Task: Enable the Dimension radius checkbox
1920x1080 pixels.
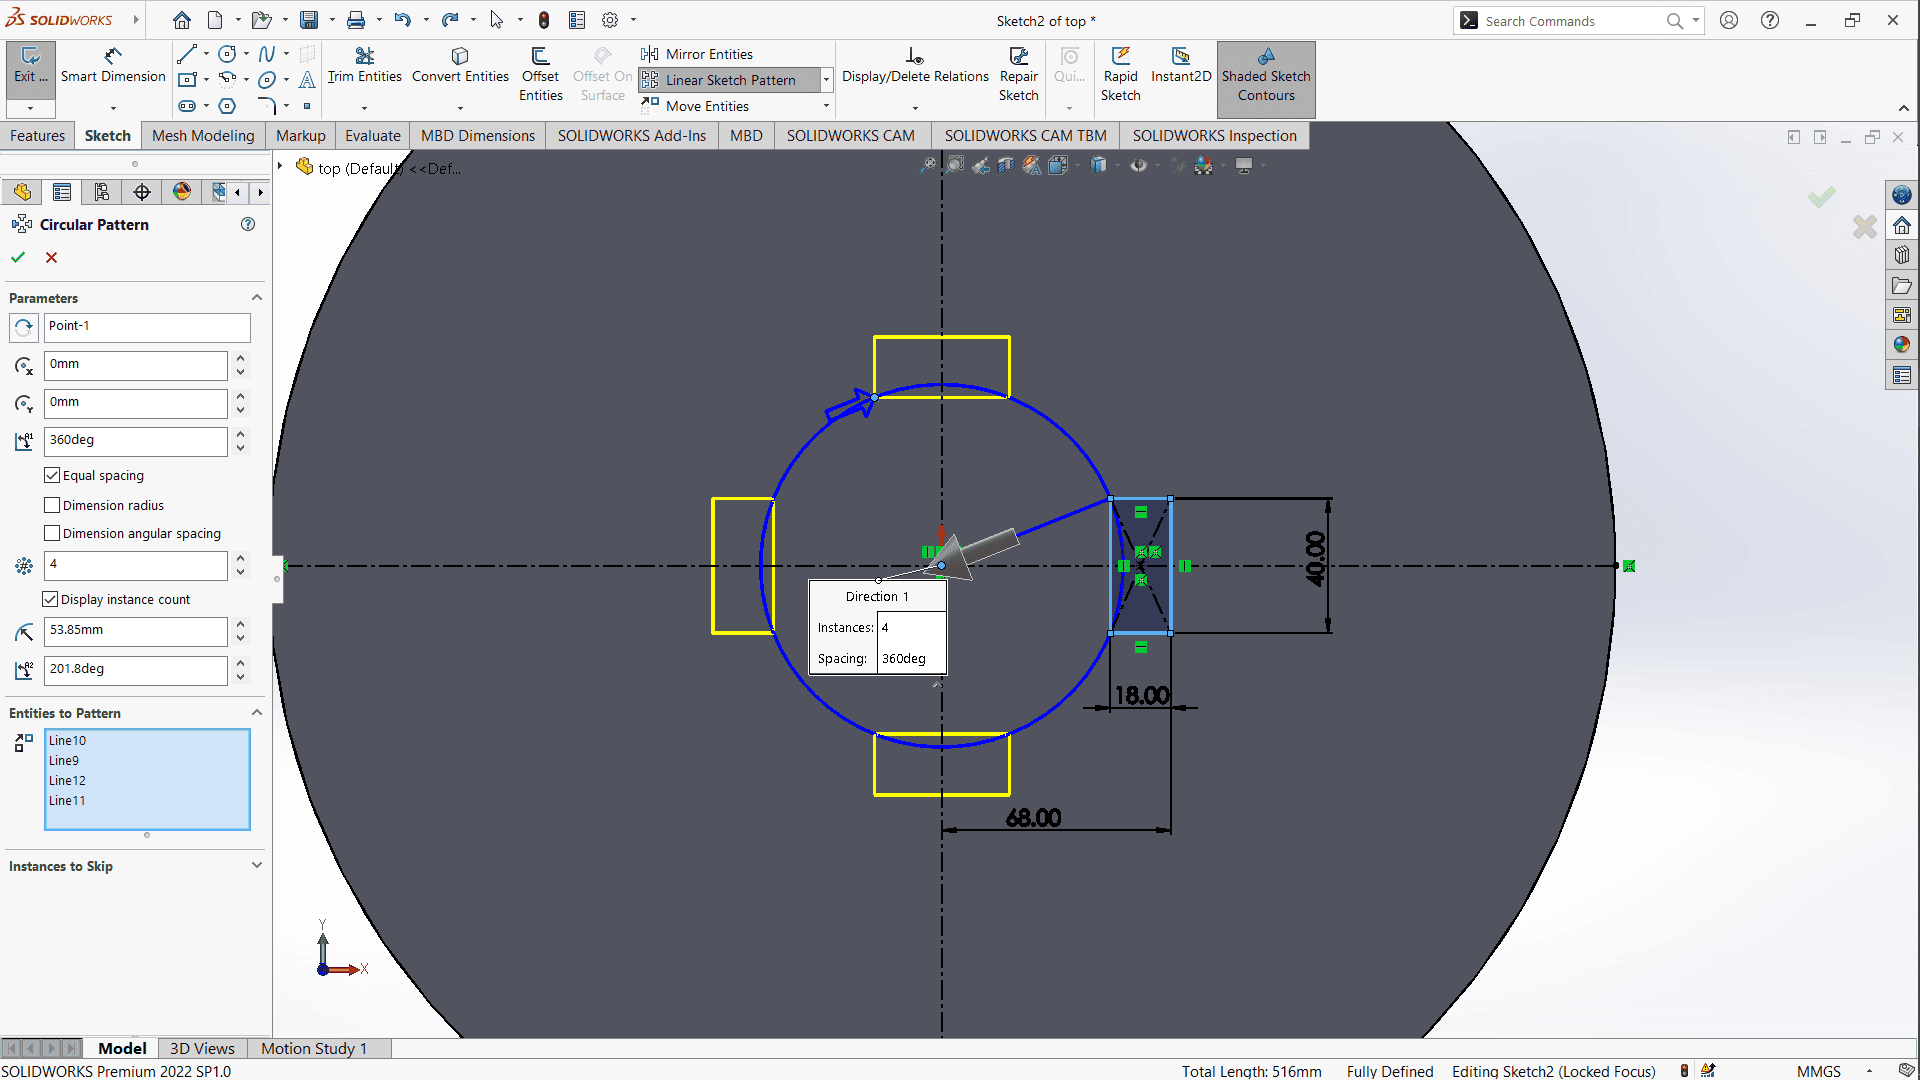Action: (52, 506)
